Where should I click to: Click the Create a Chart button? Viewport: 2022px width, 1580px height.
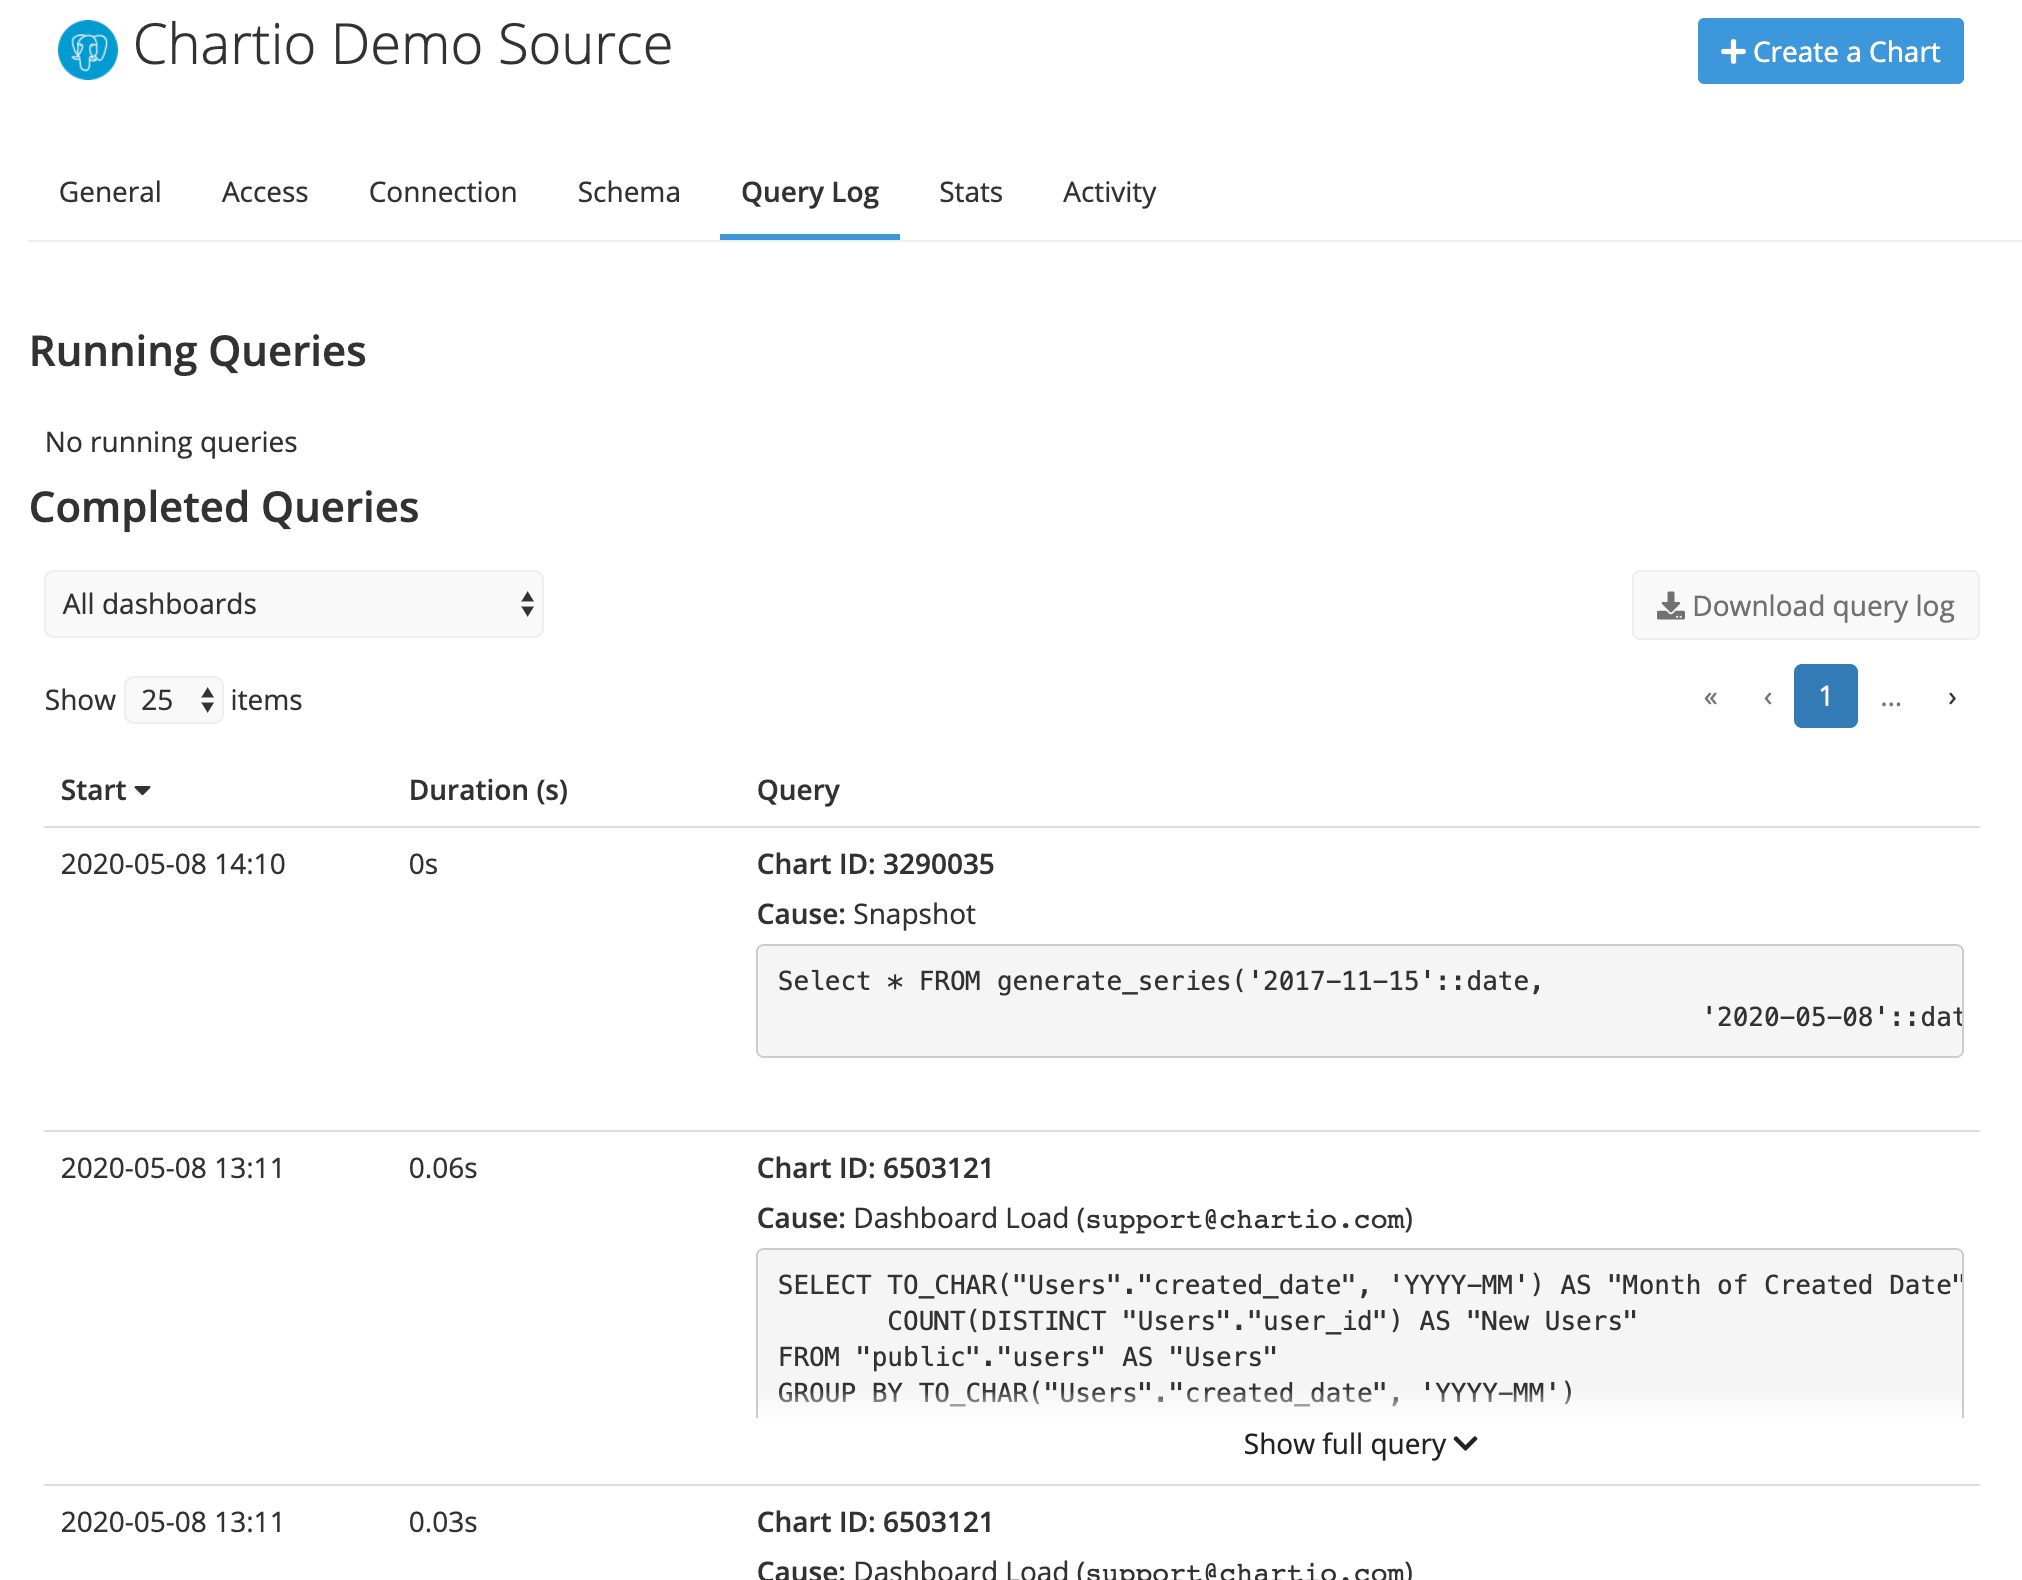(x=1825, y=51)
